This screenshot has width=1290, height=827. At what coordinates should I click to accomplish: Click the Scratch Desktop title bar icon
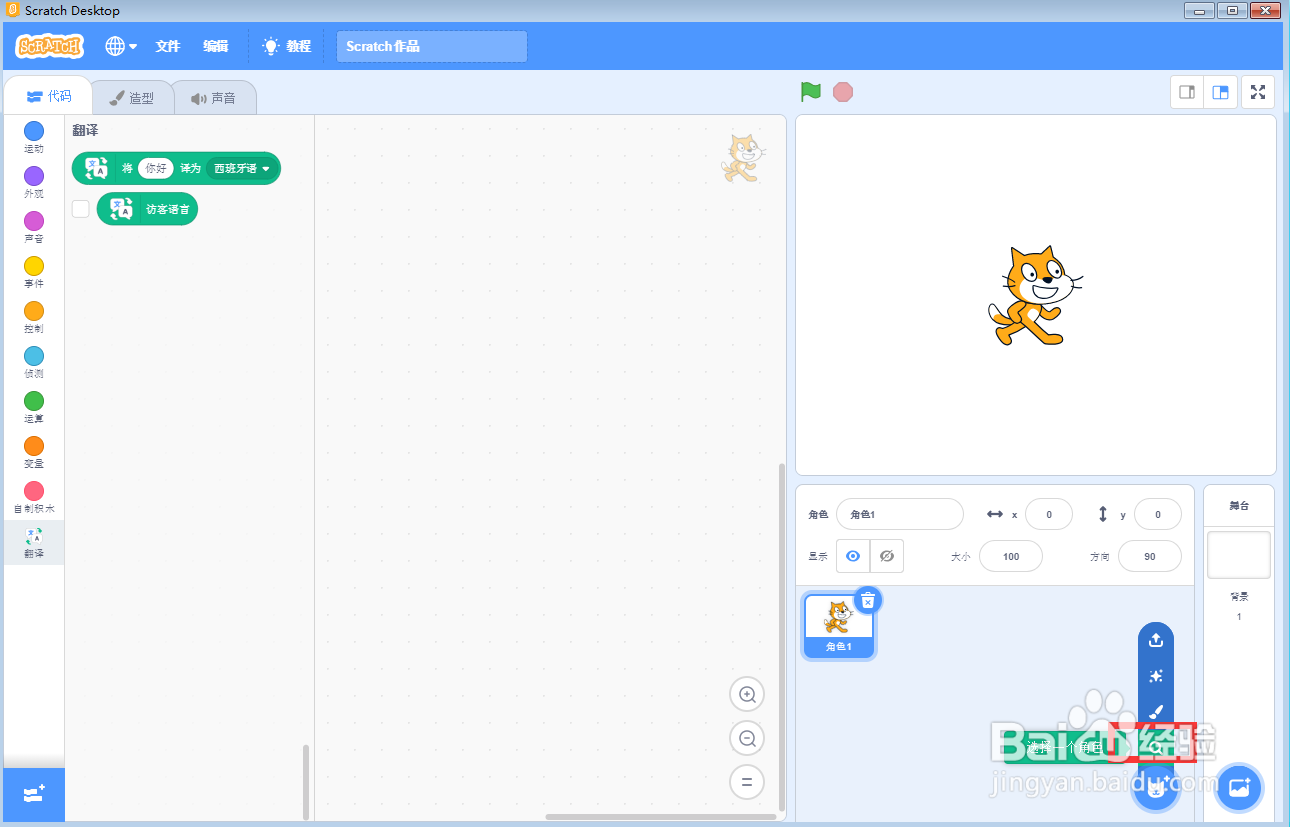click(x=13, y=10)
